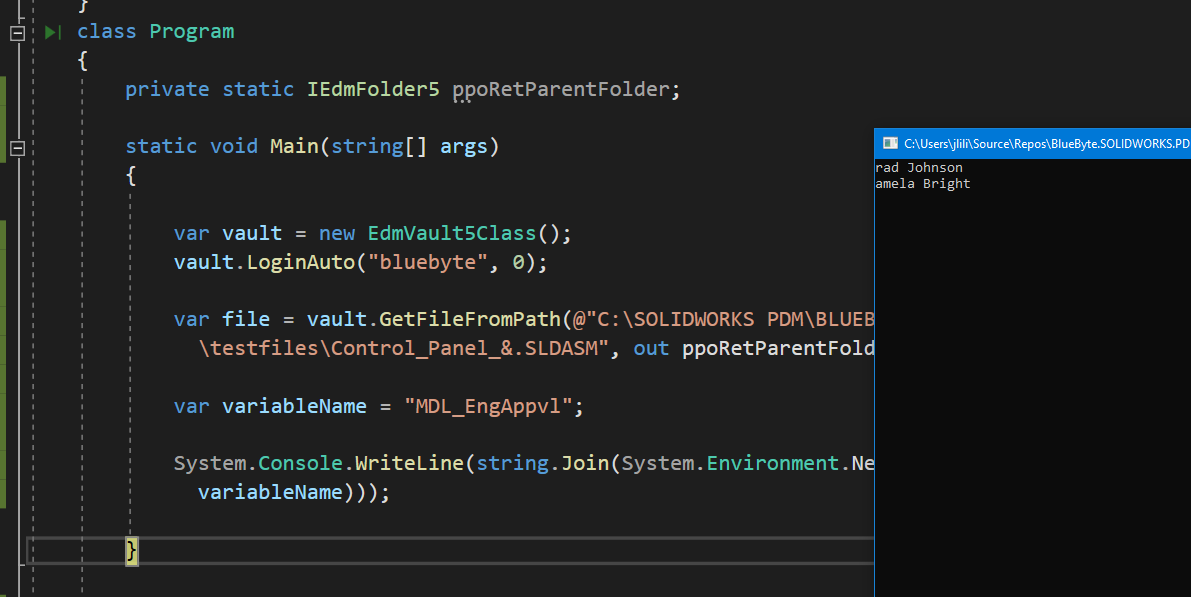Click 'ppoRetParentFolder' field declaration
The image size is (1191, 597).
561,90
